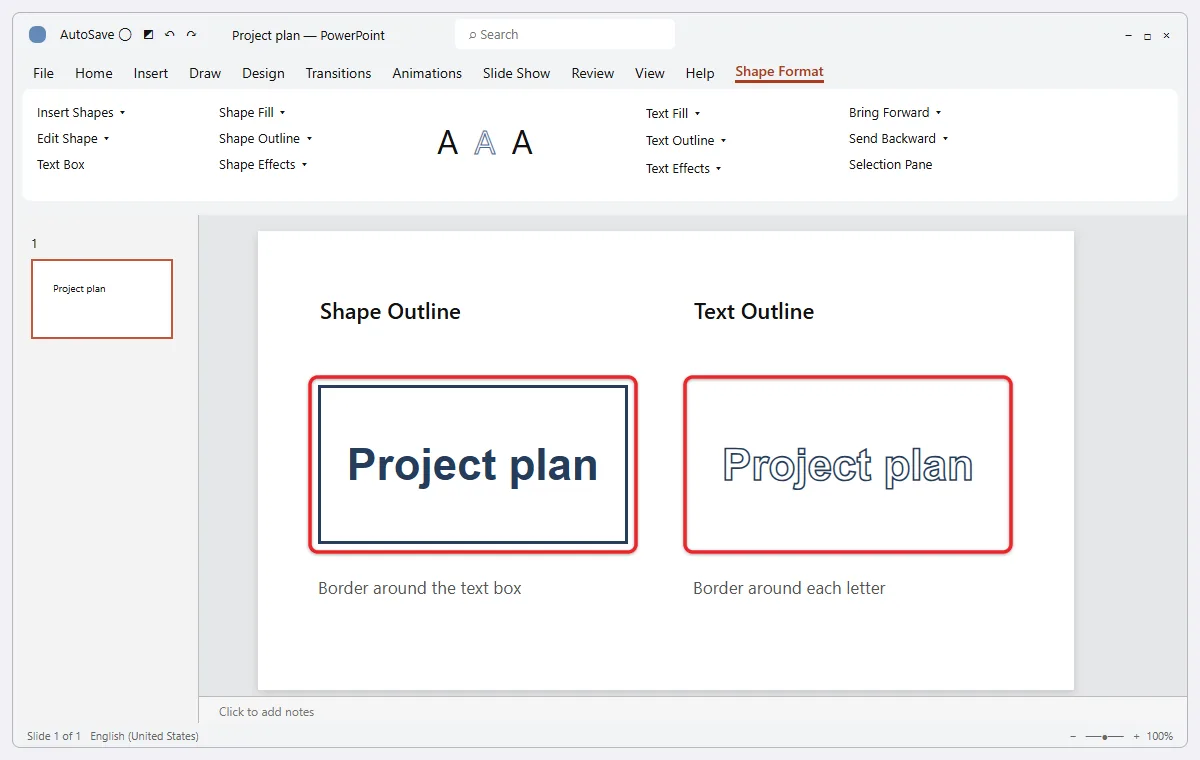Minimize the PowerPoint window
The height and width of the screenshot is (760, 1200).
[x=1128, y=36]
